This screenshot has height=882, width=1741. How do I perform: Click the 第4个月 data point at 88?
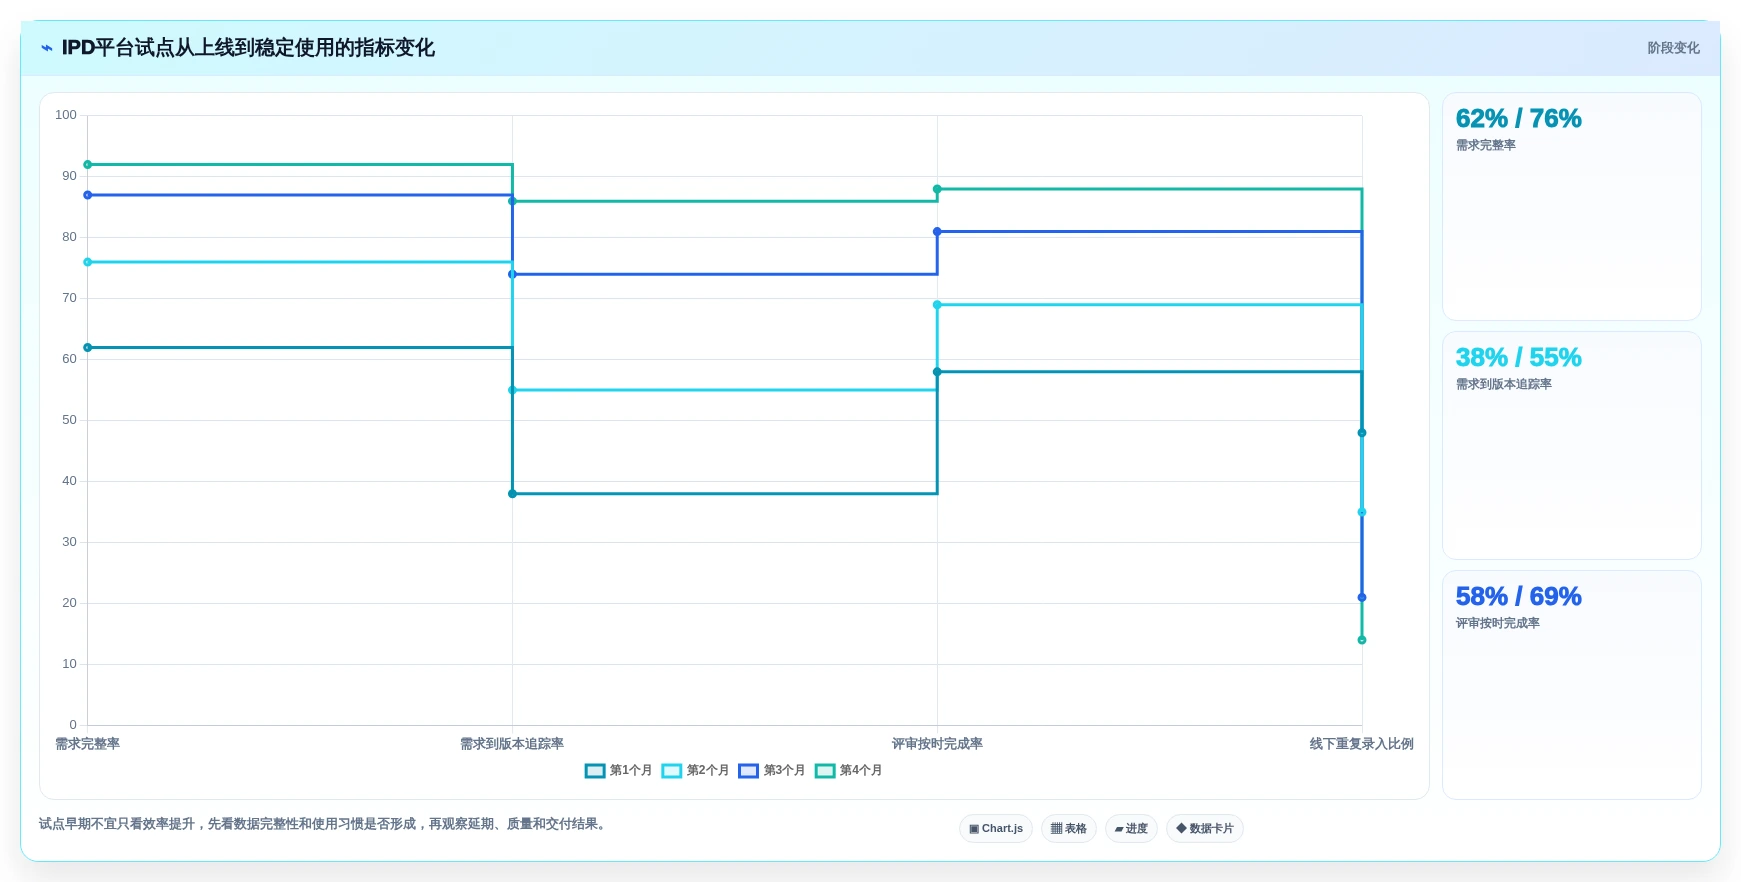tap(937, 189)
